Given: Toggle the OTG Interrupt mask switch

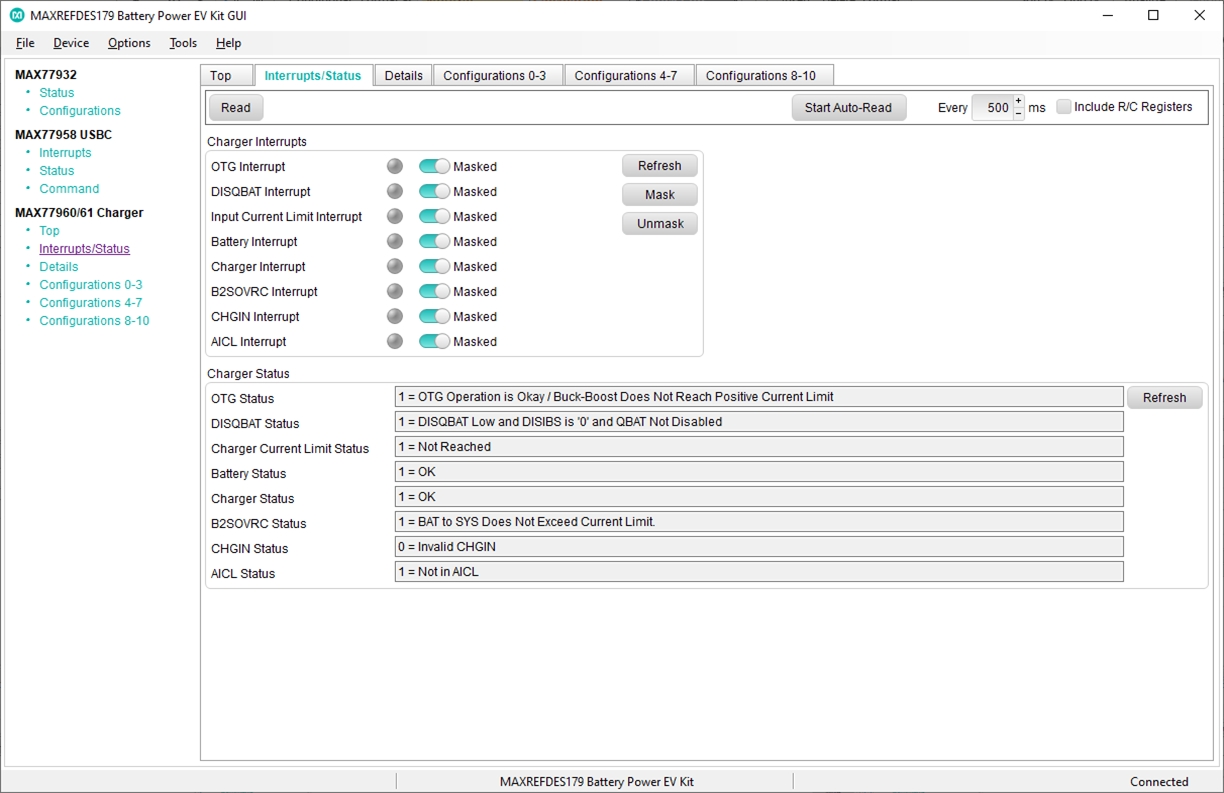Looking at the screenshot, I should point(434,166).
